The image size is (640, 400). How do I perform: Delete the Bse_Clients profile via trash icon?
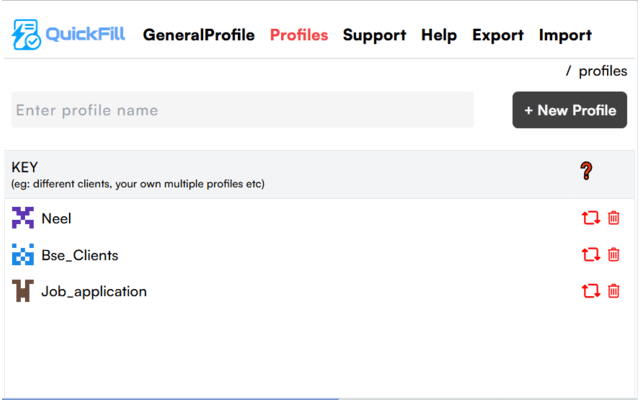click(x=613, y=255)
